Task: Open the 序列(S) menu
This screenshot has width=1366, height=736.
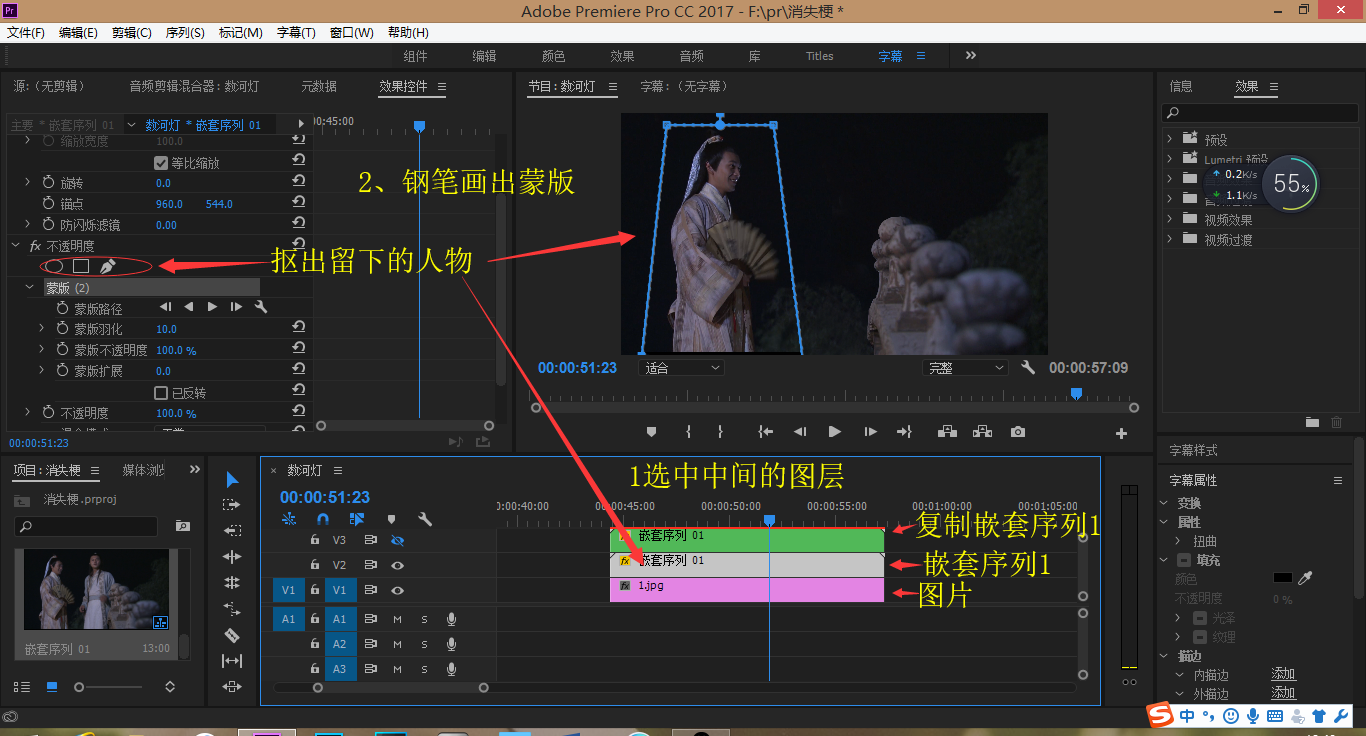Action: coord(185,32)
